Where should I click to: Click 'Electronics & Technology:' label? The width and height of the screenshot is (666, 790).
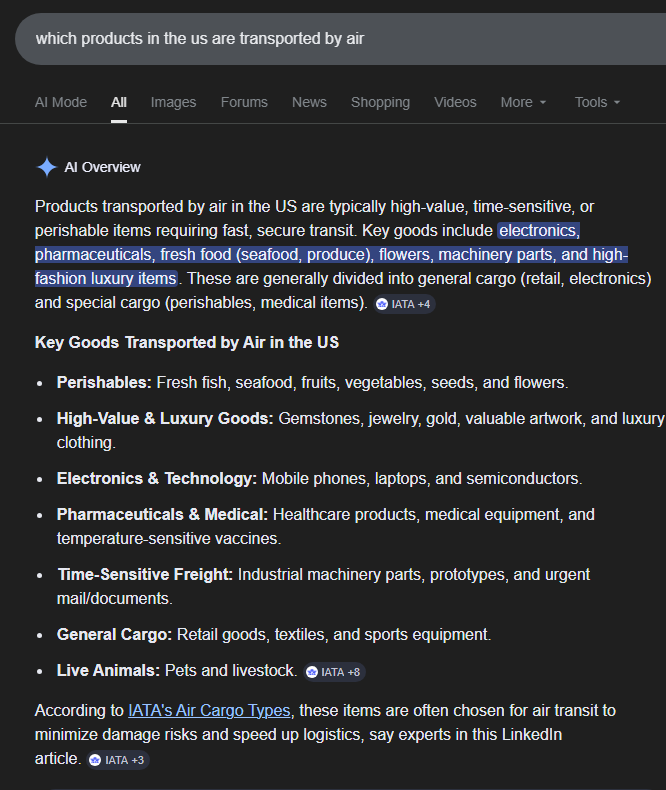pyautogui.click(x=157, y=479)
